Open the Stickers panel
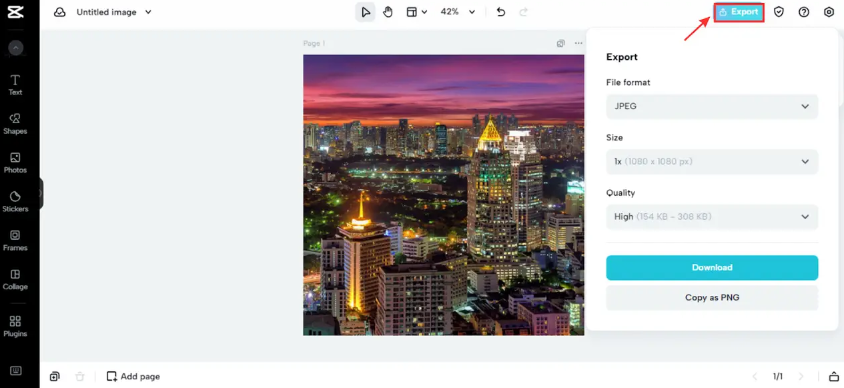 (15, 201)
